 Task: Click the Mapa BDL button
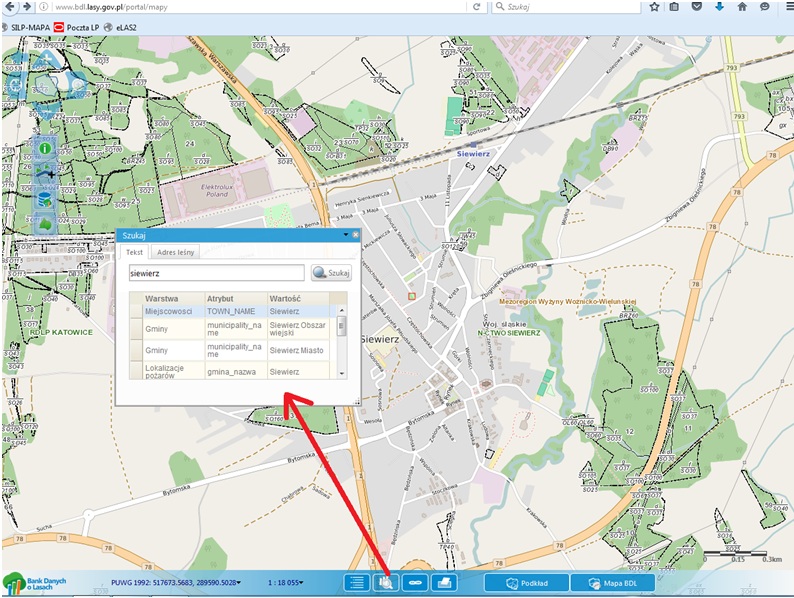(613, 582)
